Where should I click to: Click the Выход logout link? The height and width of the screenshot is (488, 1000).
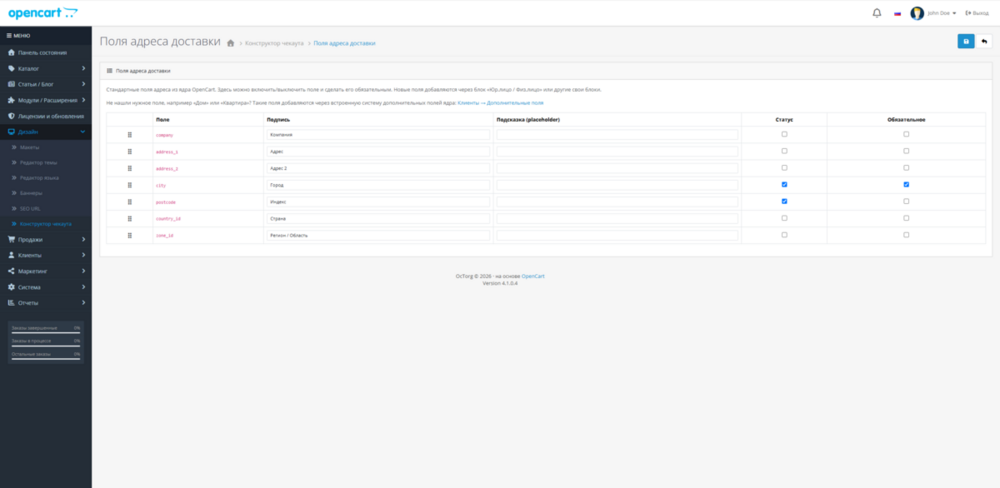click(977, 13)
